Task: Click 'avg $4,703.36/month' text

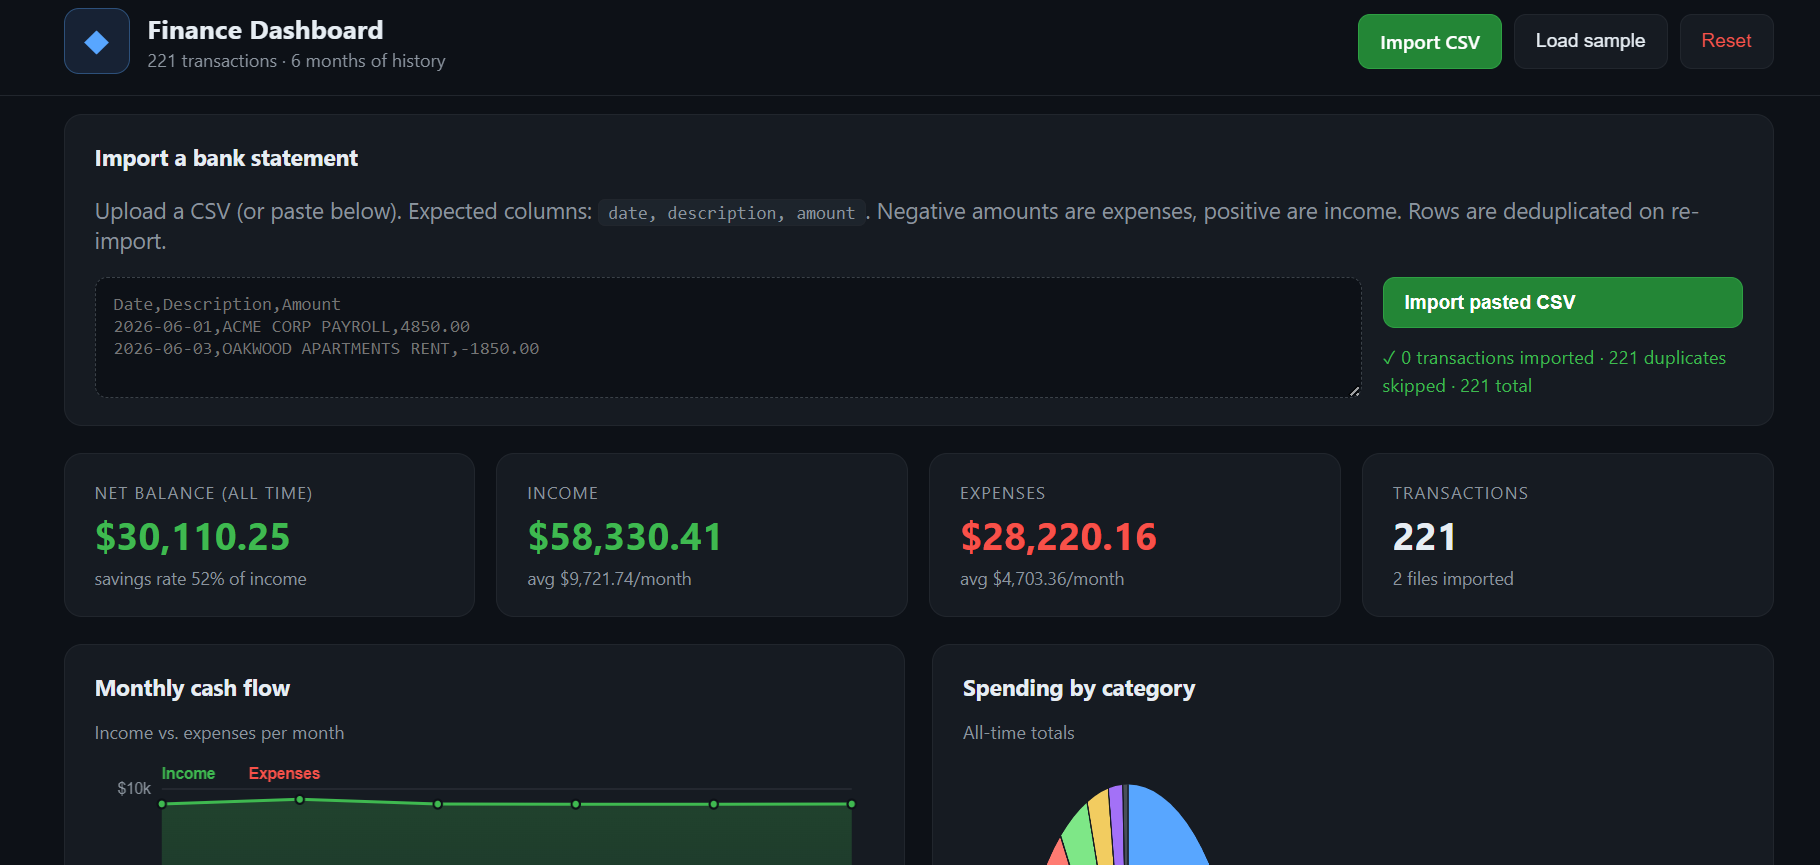Action: pyautogui.click(x=1042, y=579)
